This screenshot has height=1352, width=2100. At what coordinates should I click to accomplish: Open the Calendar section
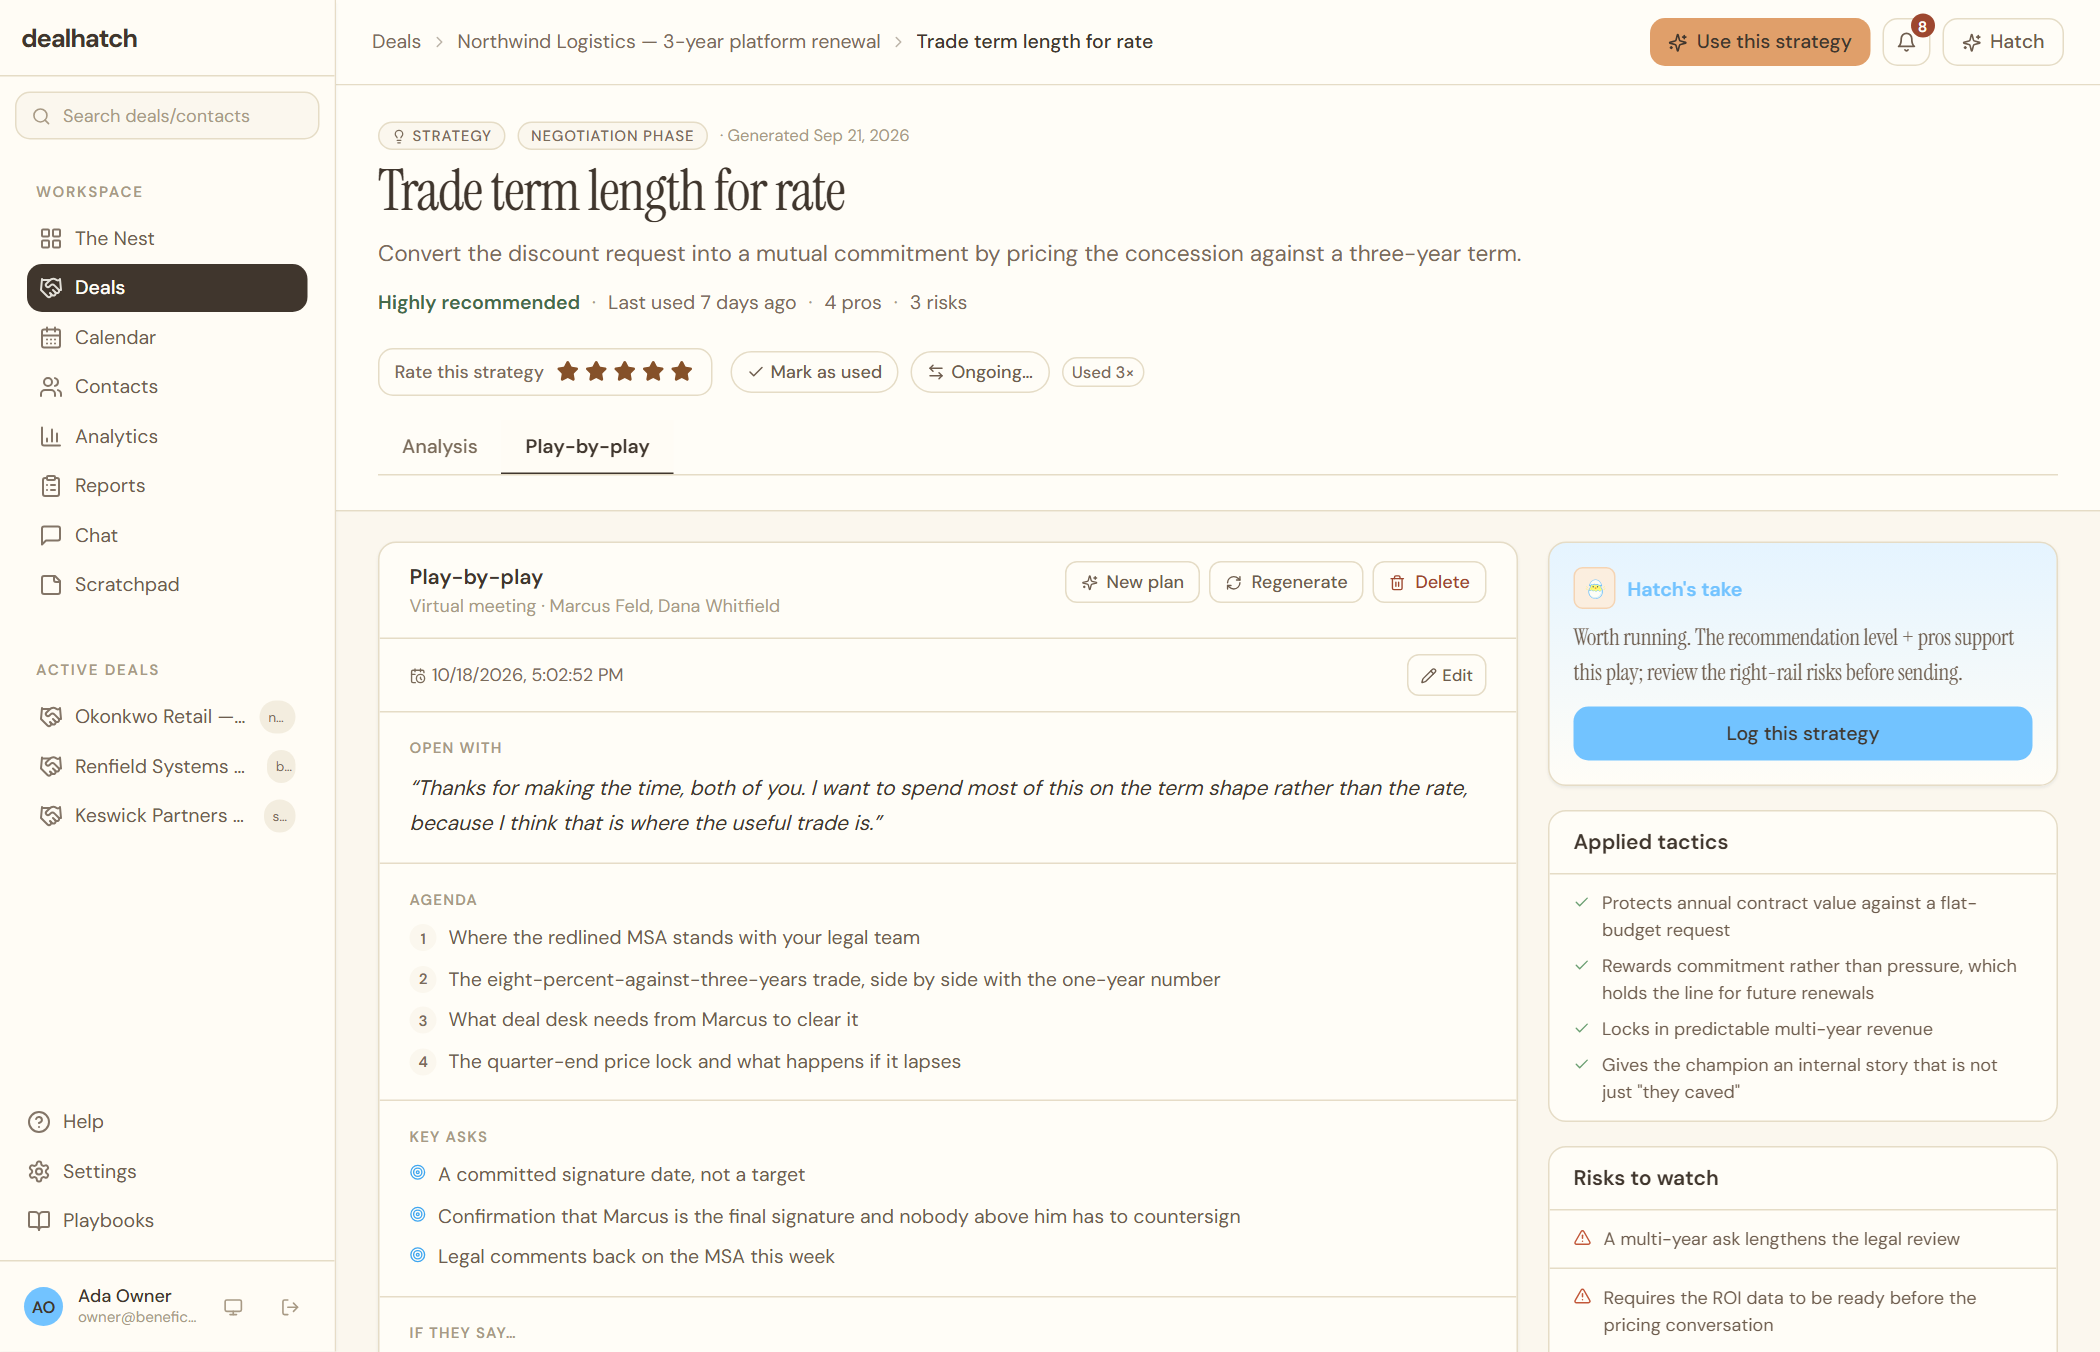(x=167, y=337)
